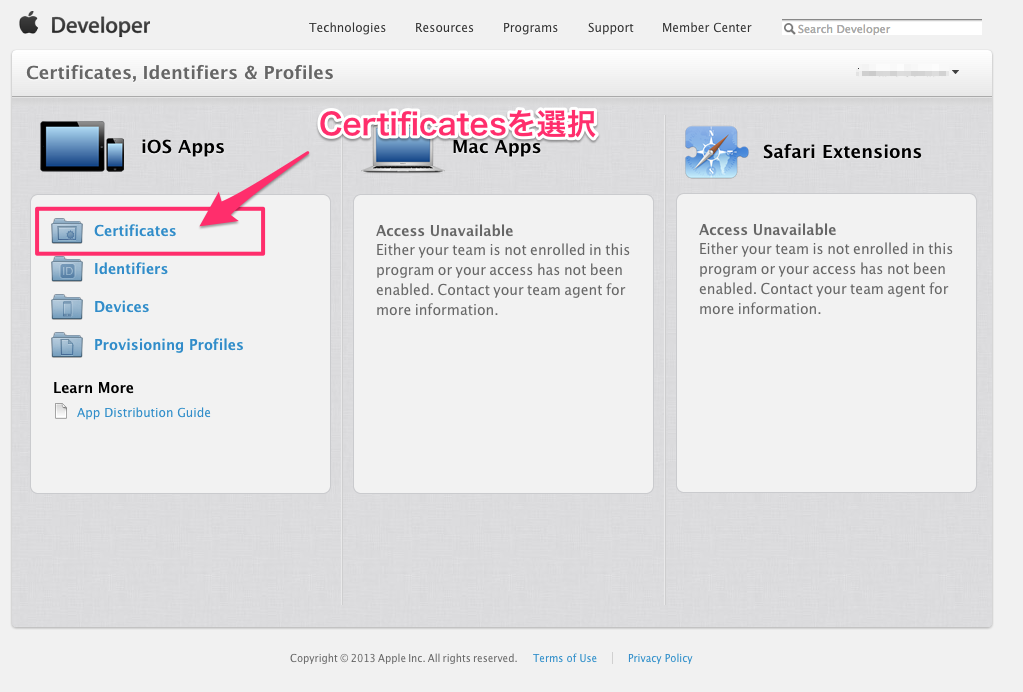Viewport: 1023px width, 692px height.
Task: Click the Apple logo in the header
Action: pos(28,24)
